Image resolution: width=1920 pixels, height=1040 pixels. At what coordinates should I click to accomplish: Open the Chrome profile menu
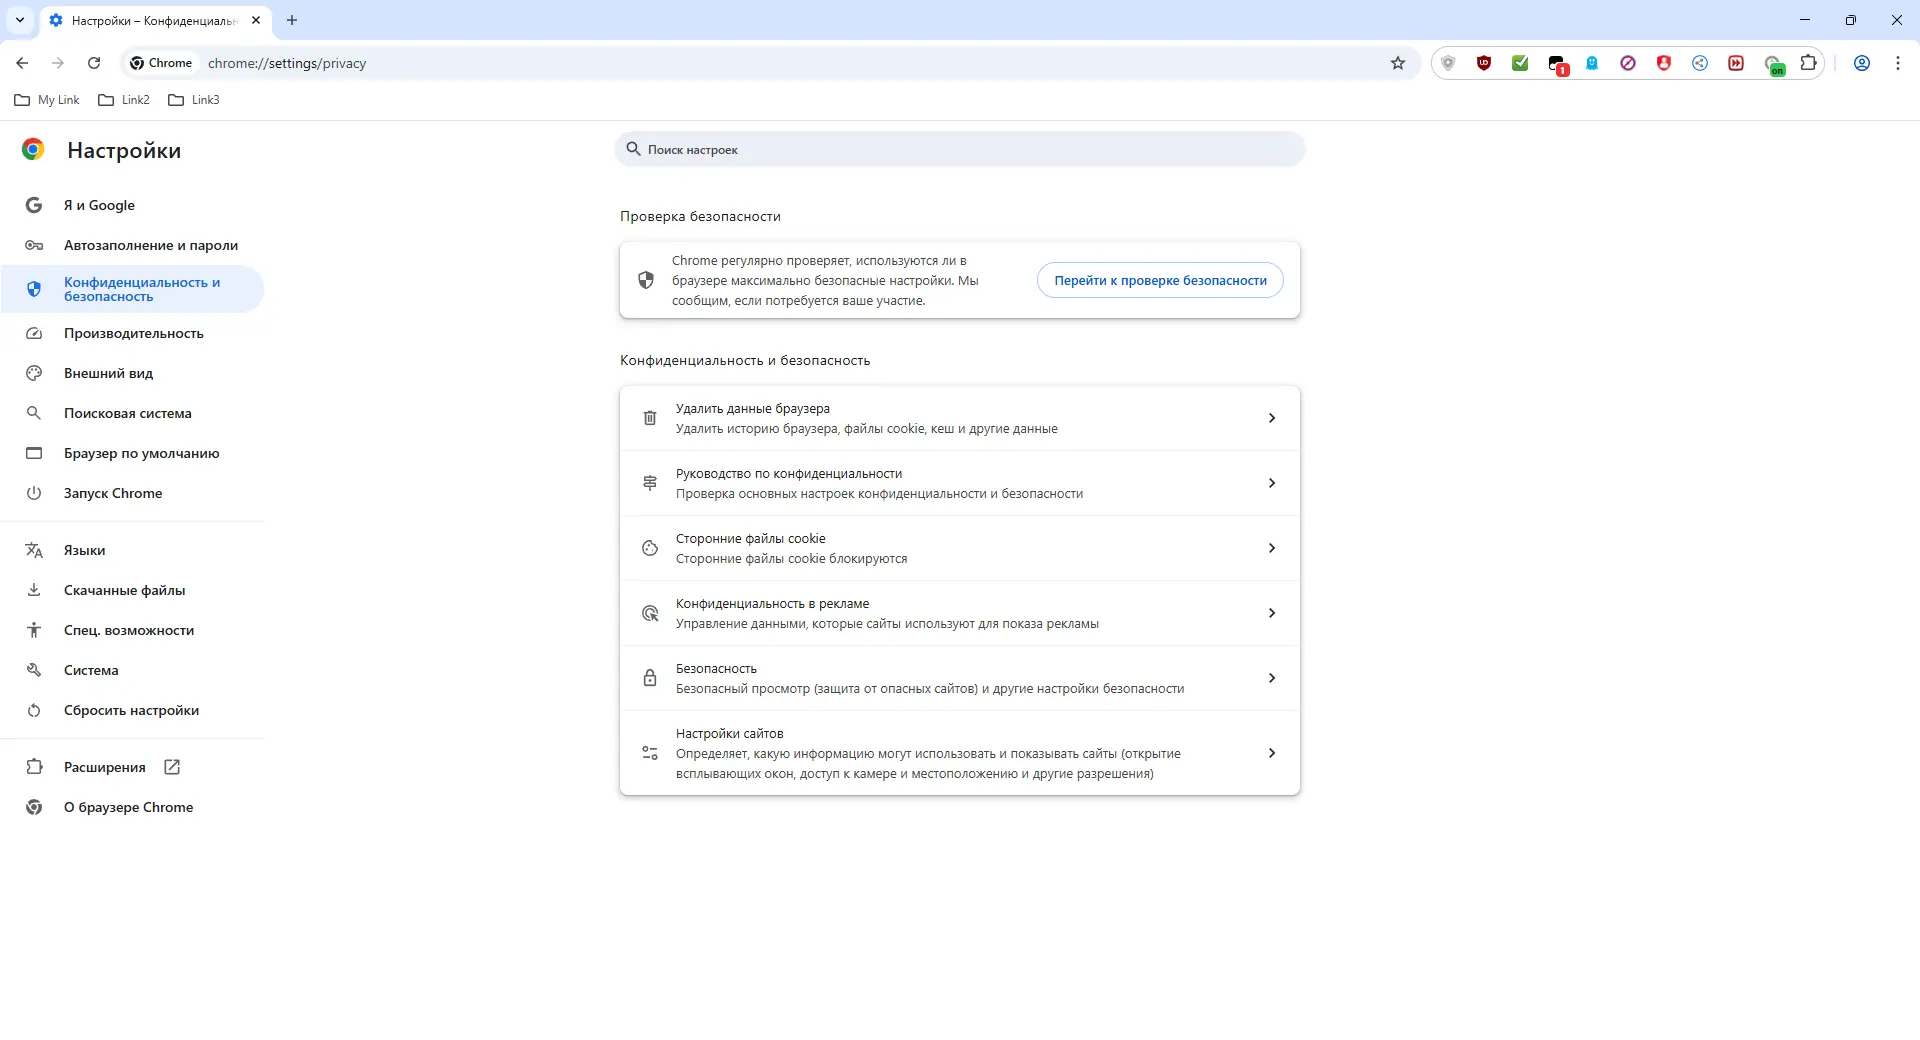pos(1861,62)
